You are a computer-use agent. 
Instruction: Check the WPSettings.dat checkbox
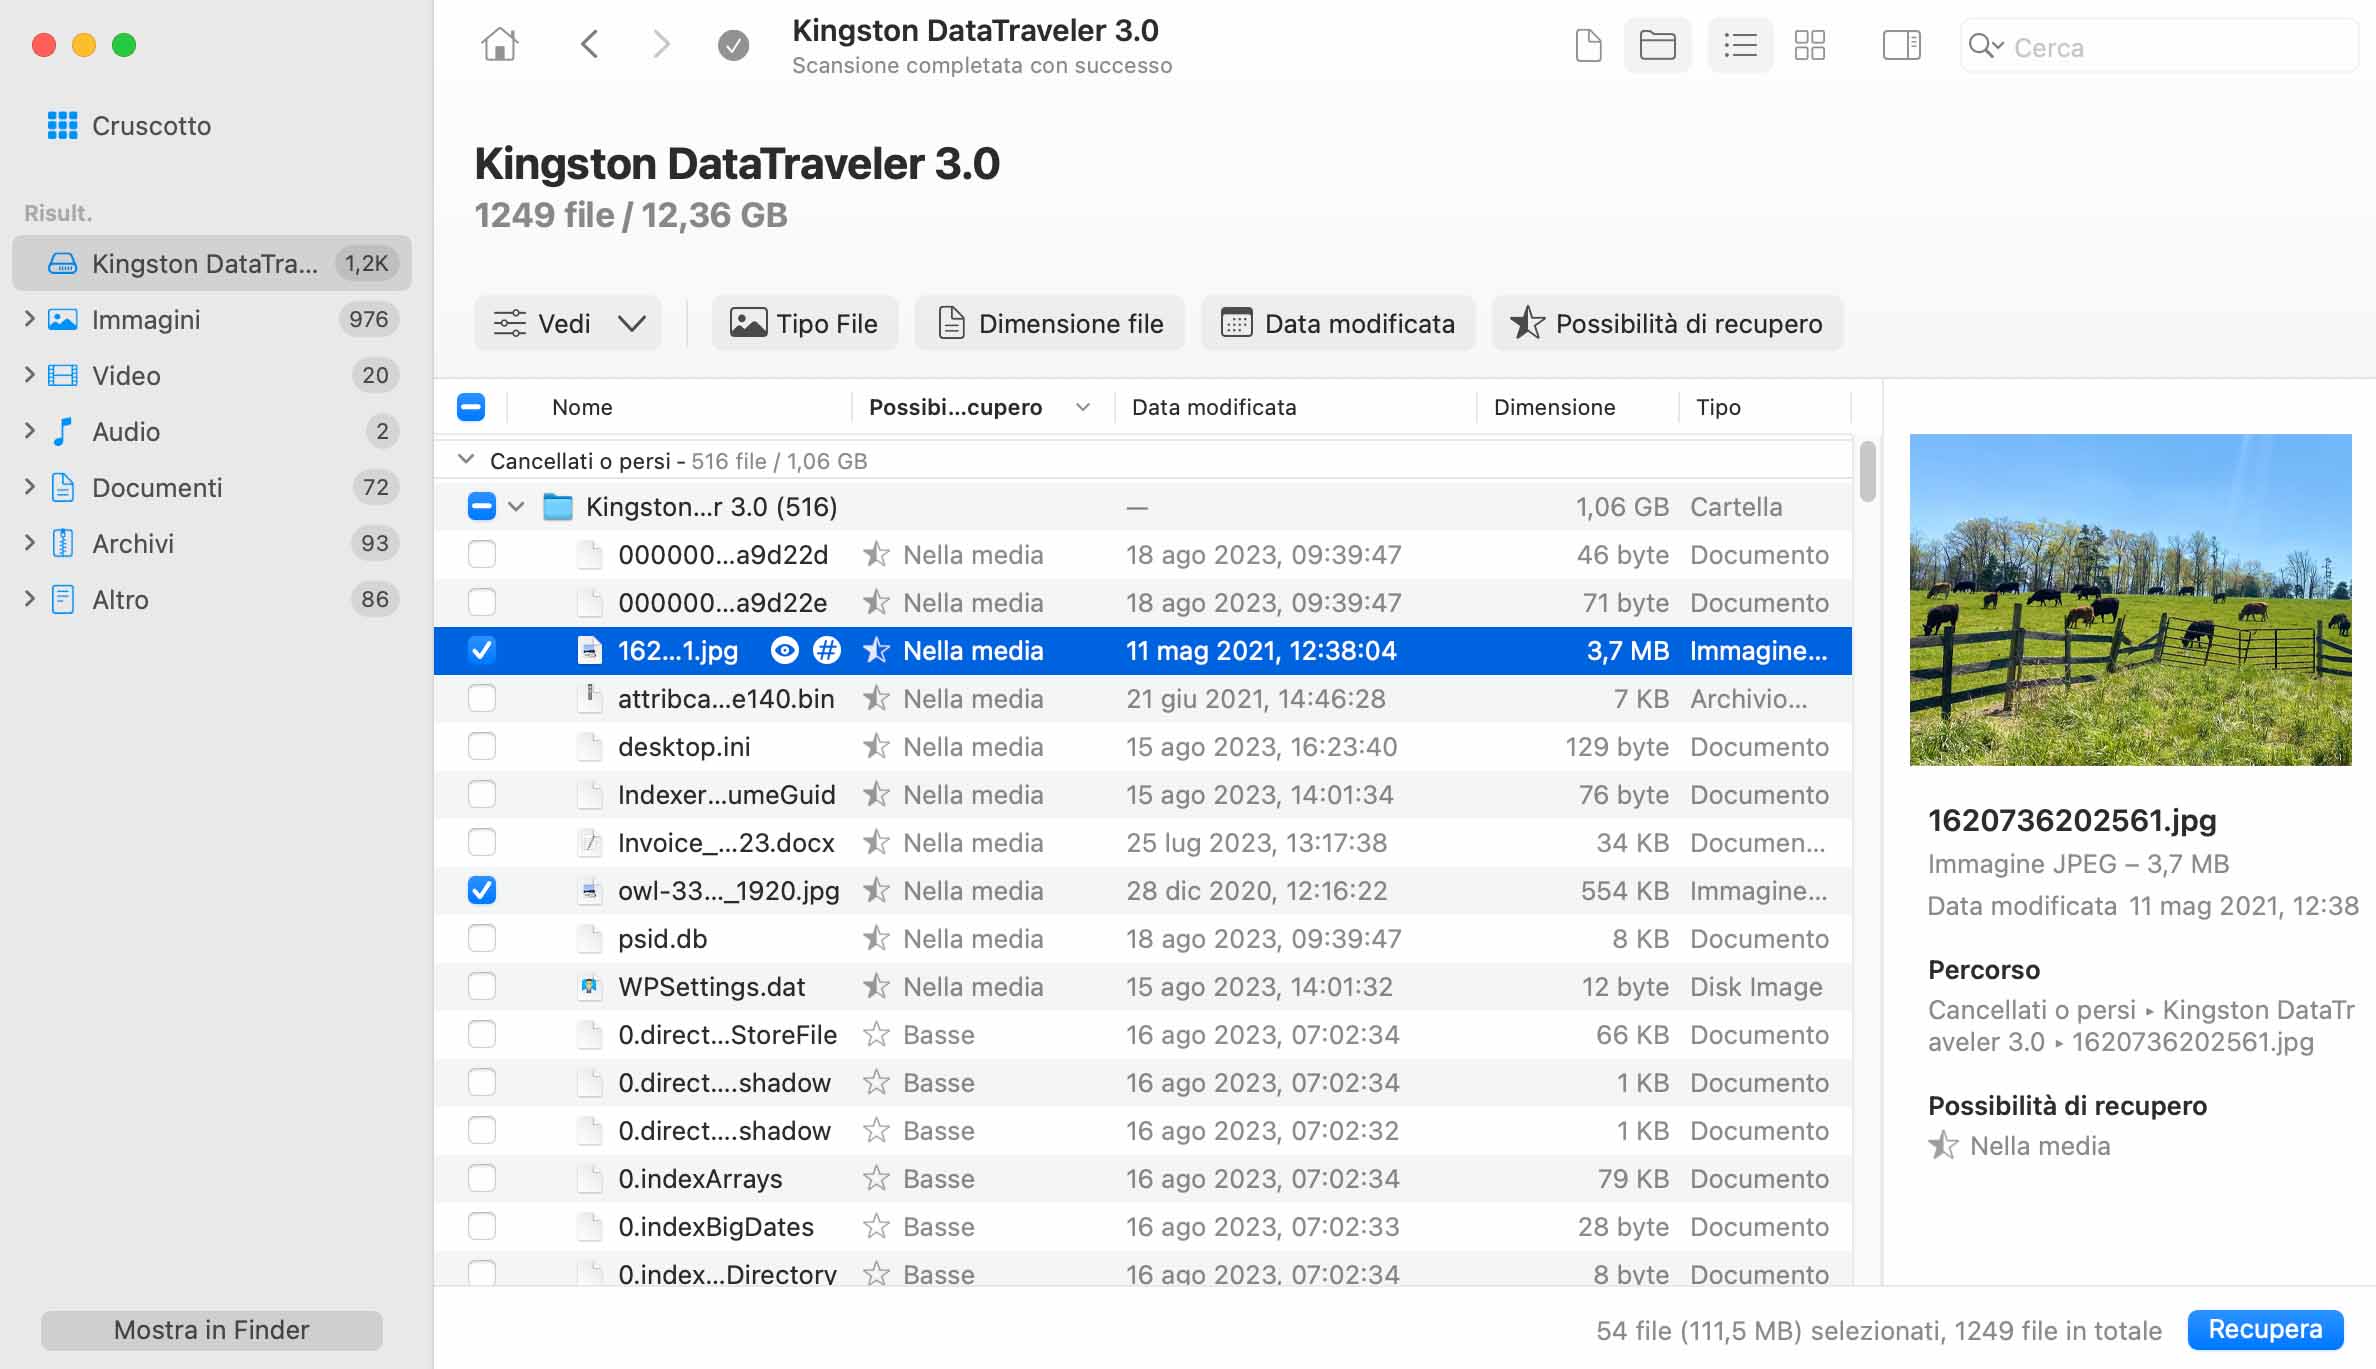point(481,987)
